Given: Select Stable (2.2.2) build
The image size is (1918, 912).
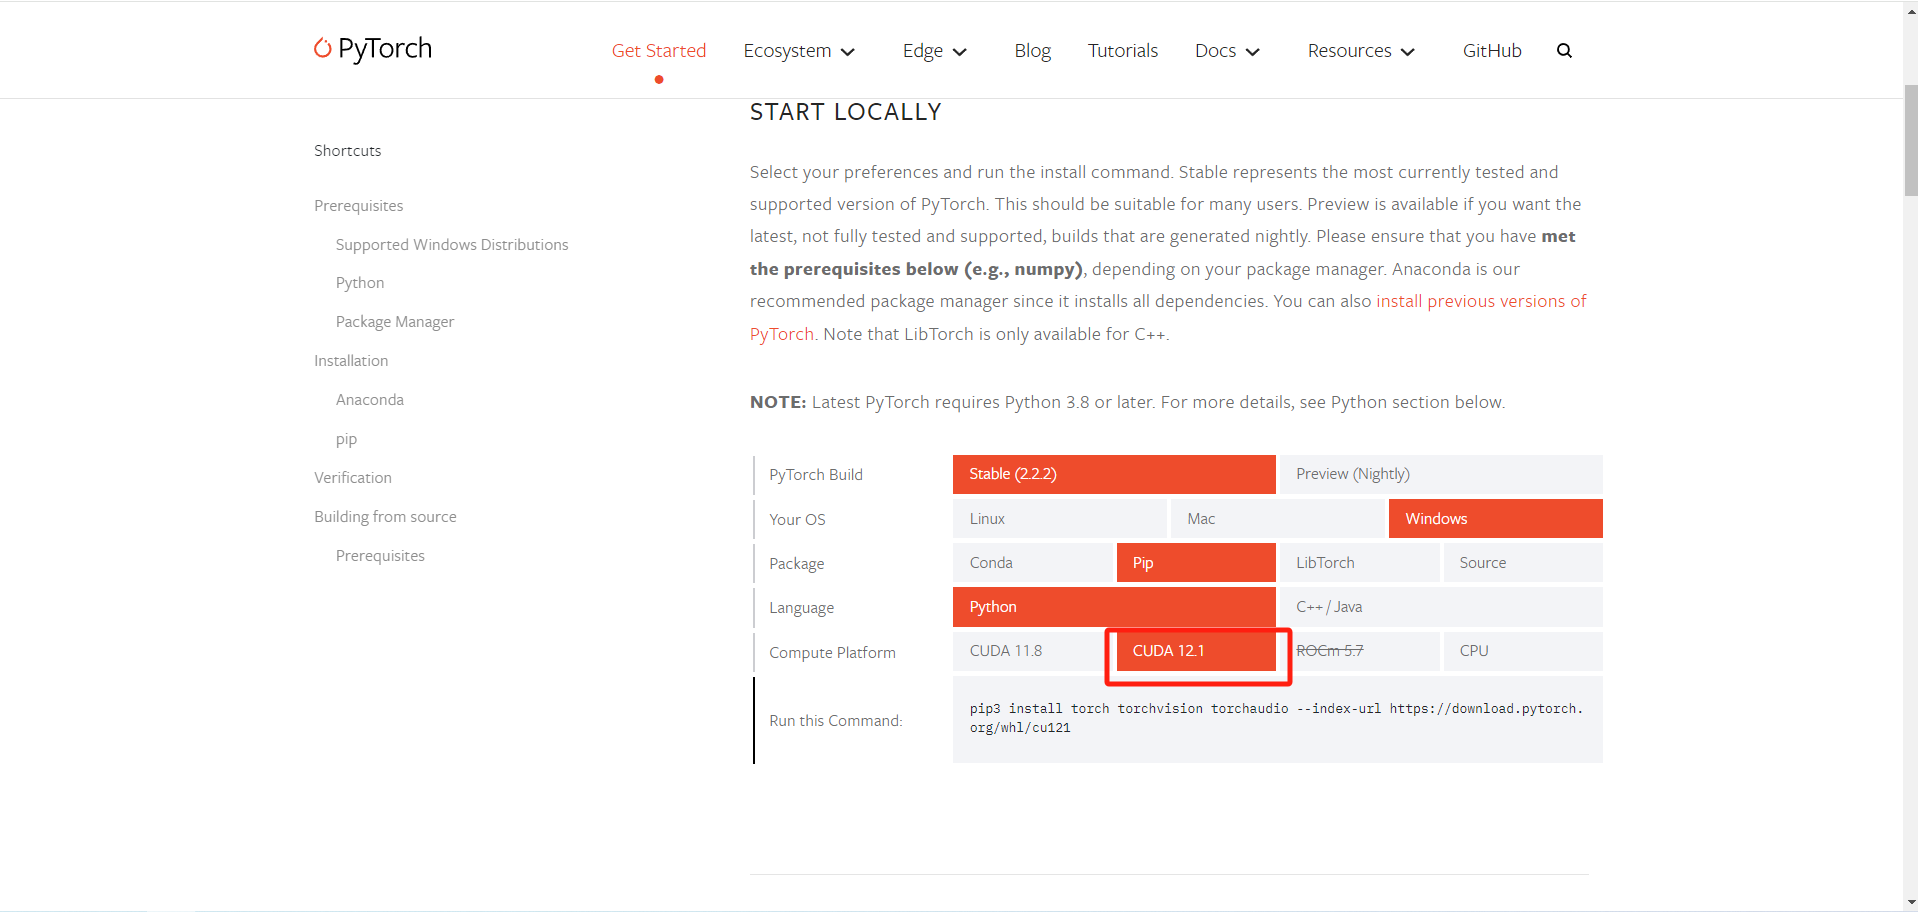Looking at the screenshot, I should 1114,474.
